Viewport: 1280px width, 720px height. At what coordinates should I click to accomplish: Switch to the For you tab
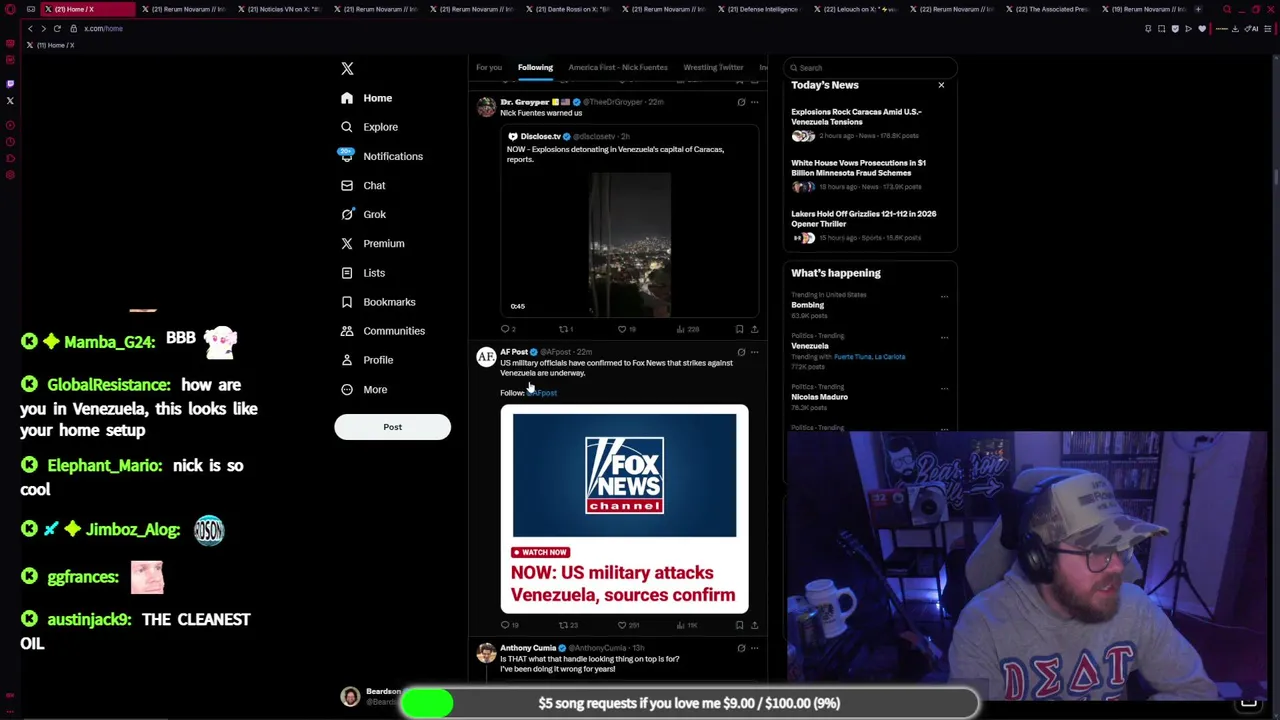(489, 67)
